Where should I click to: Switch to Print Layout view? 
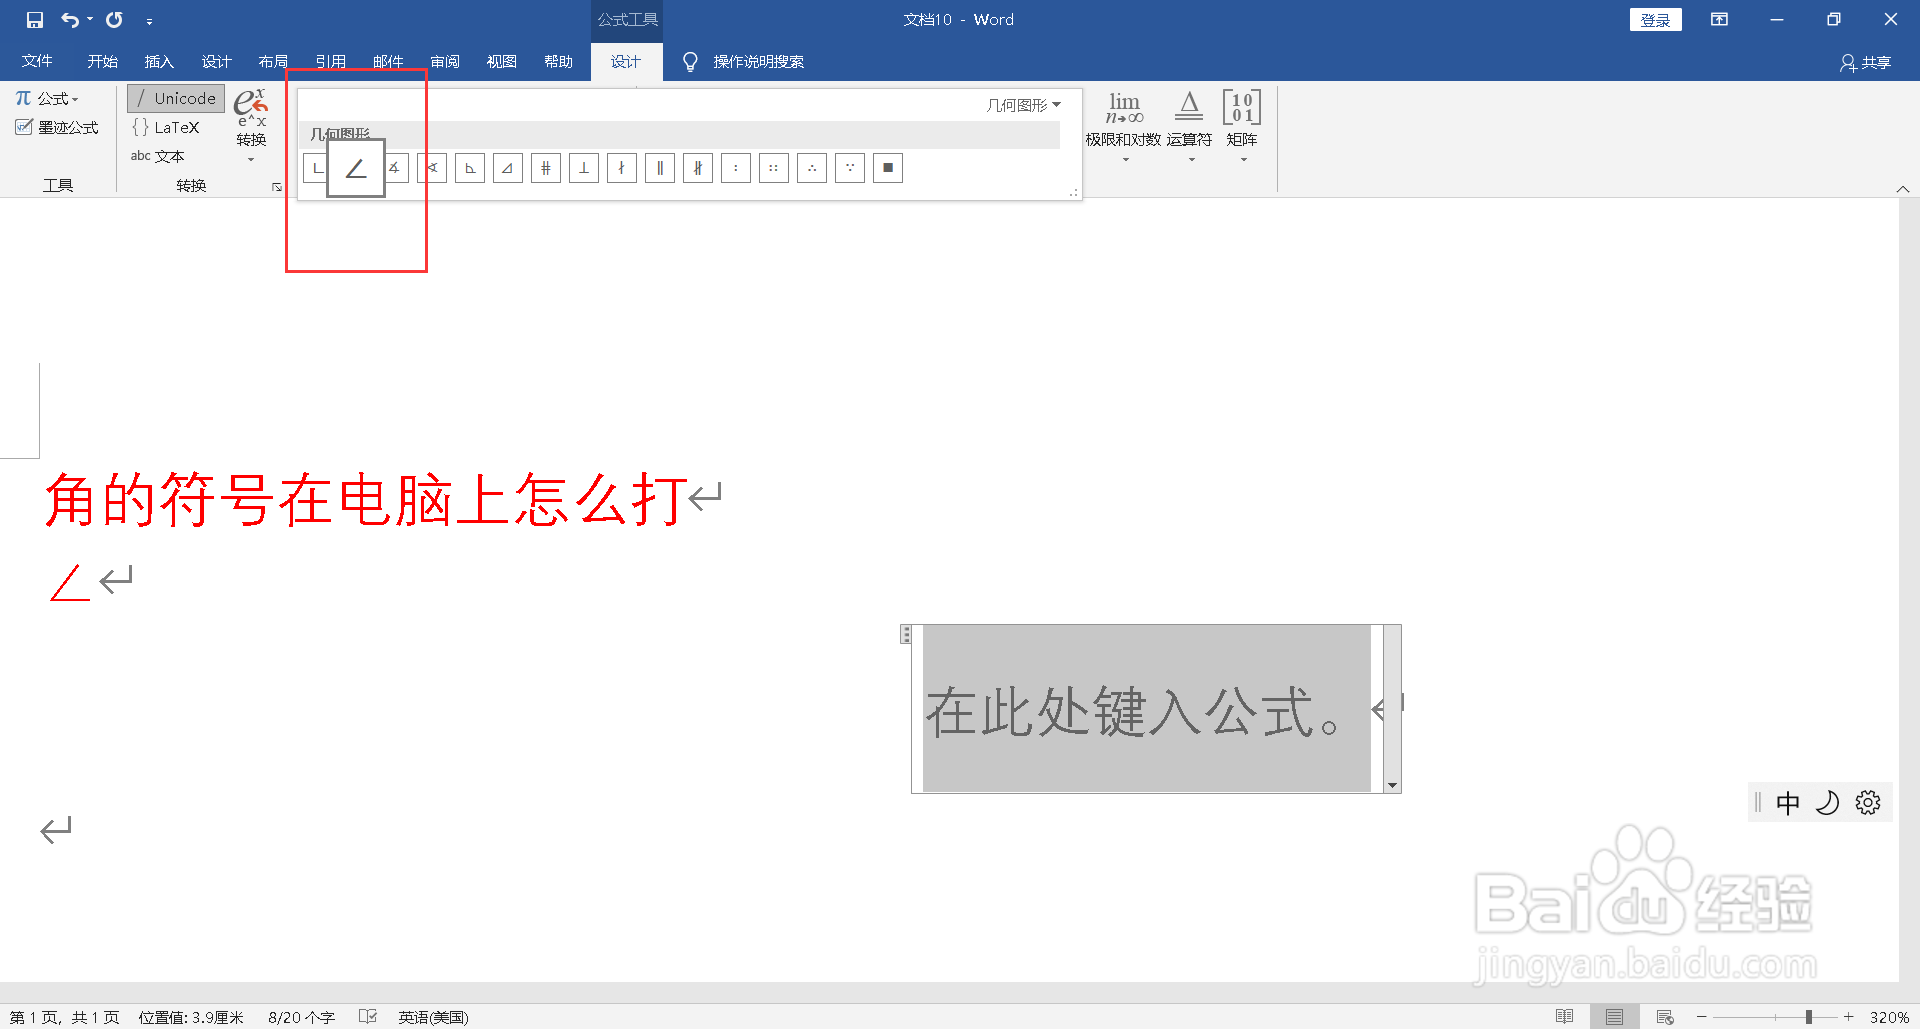(1614, 1016)
